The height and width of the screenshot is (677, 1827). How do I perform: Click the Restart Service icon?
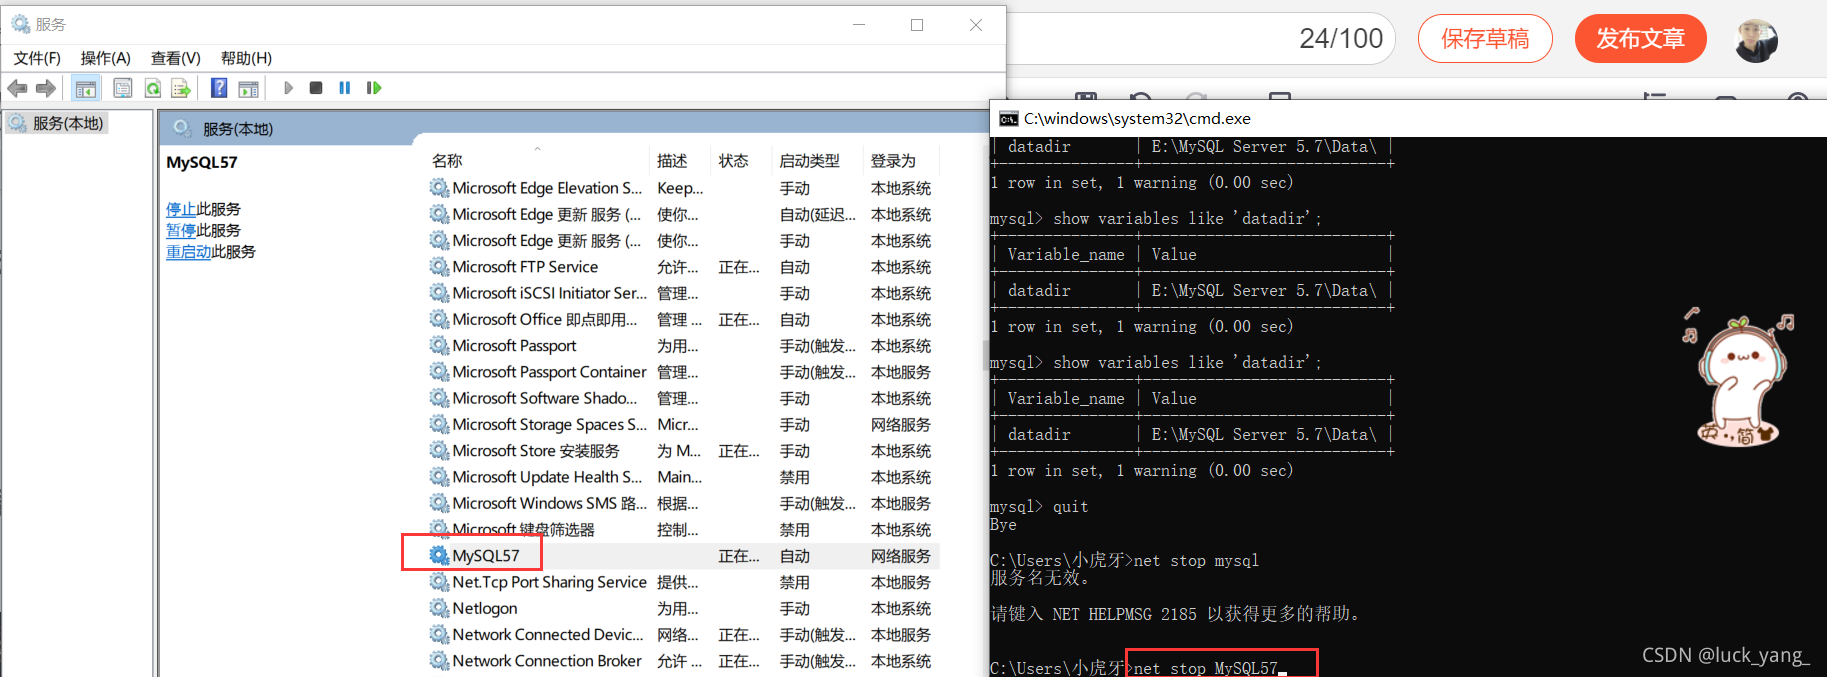click(x=374, y=88)
